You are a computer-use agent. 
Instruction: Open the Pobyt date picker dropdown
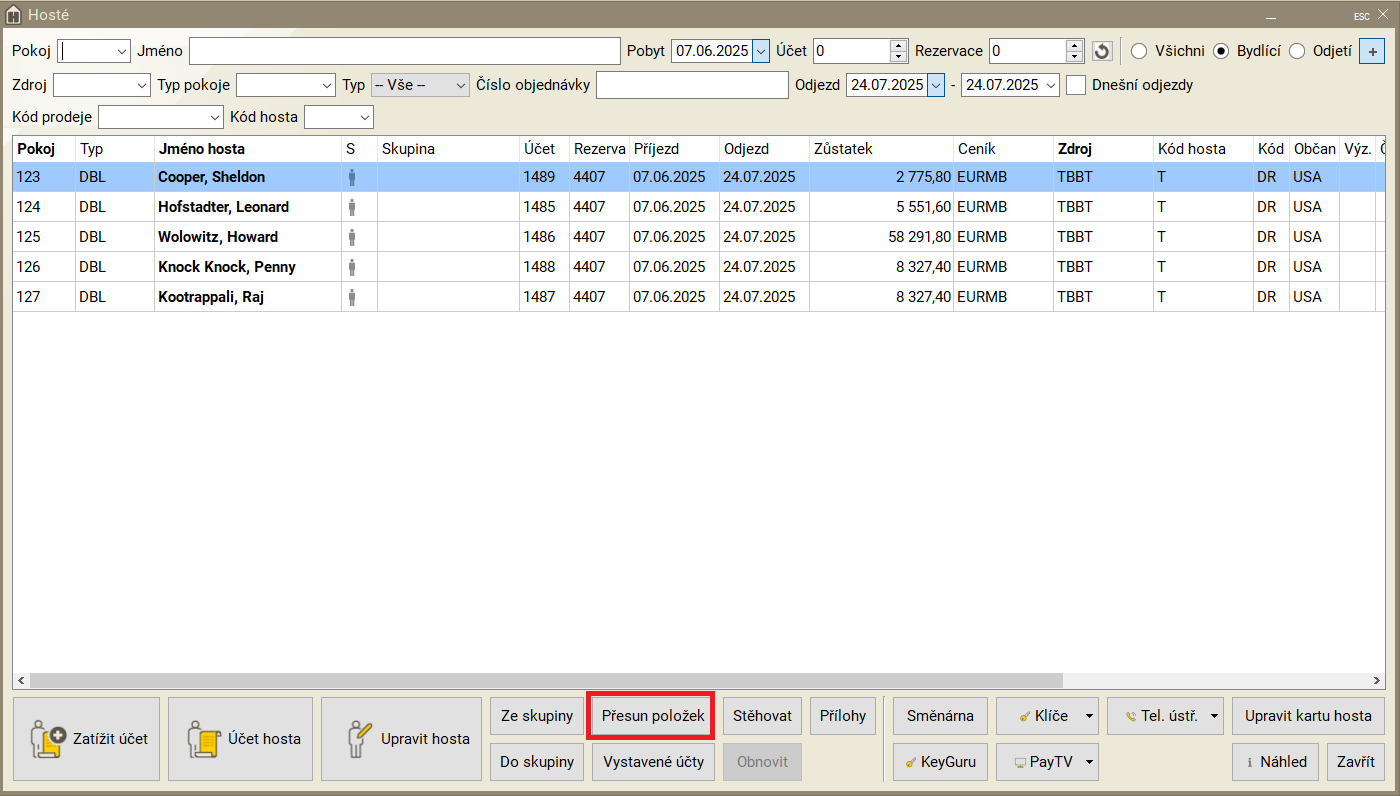coord(760,51)
